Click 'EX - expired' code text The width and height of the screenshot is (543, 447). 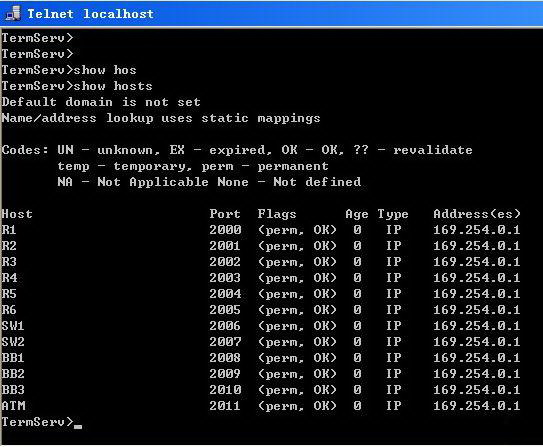click(x=221, y=150)
